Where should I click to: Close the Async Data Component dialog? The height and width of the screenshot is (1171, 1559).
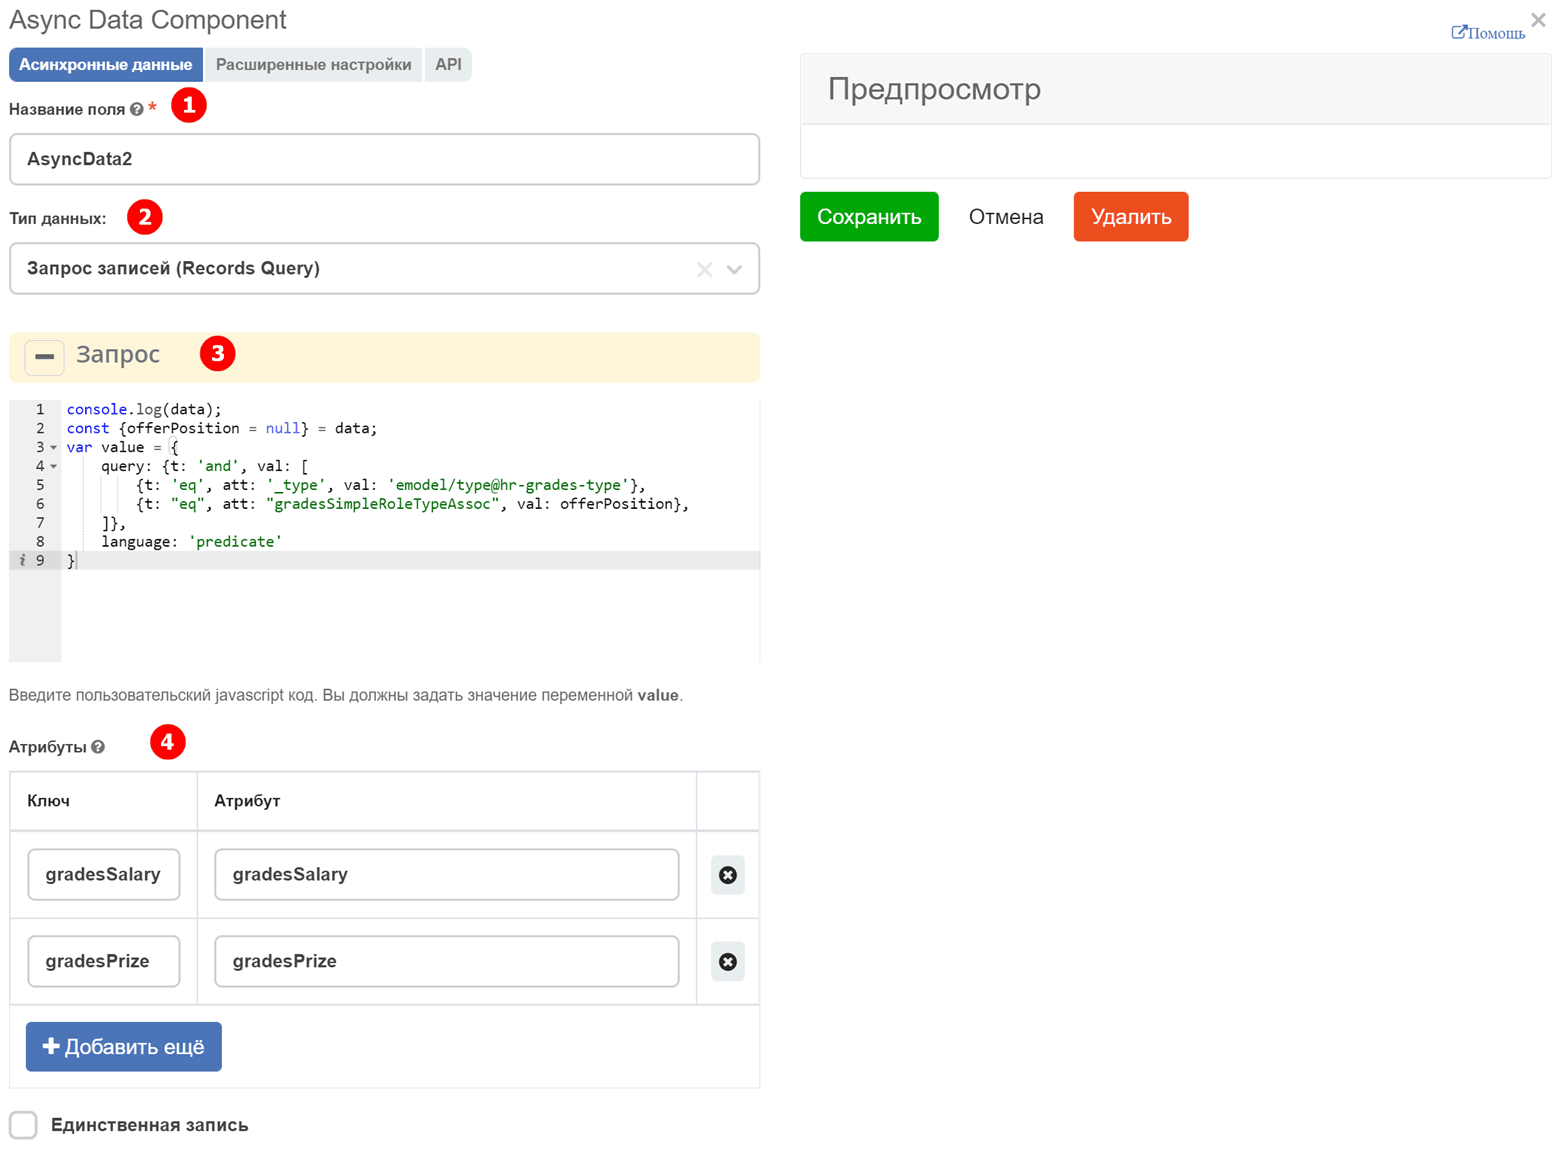[x=1538, y=20]
